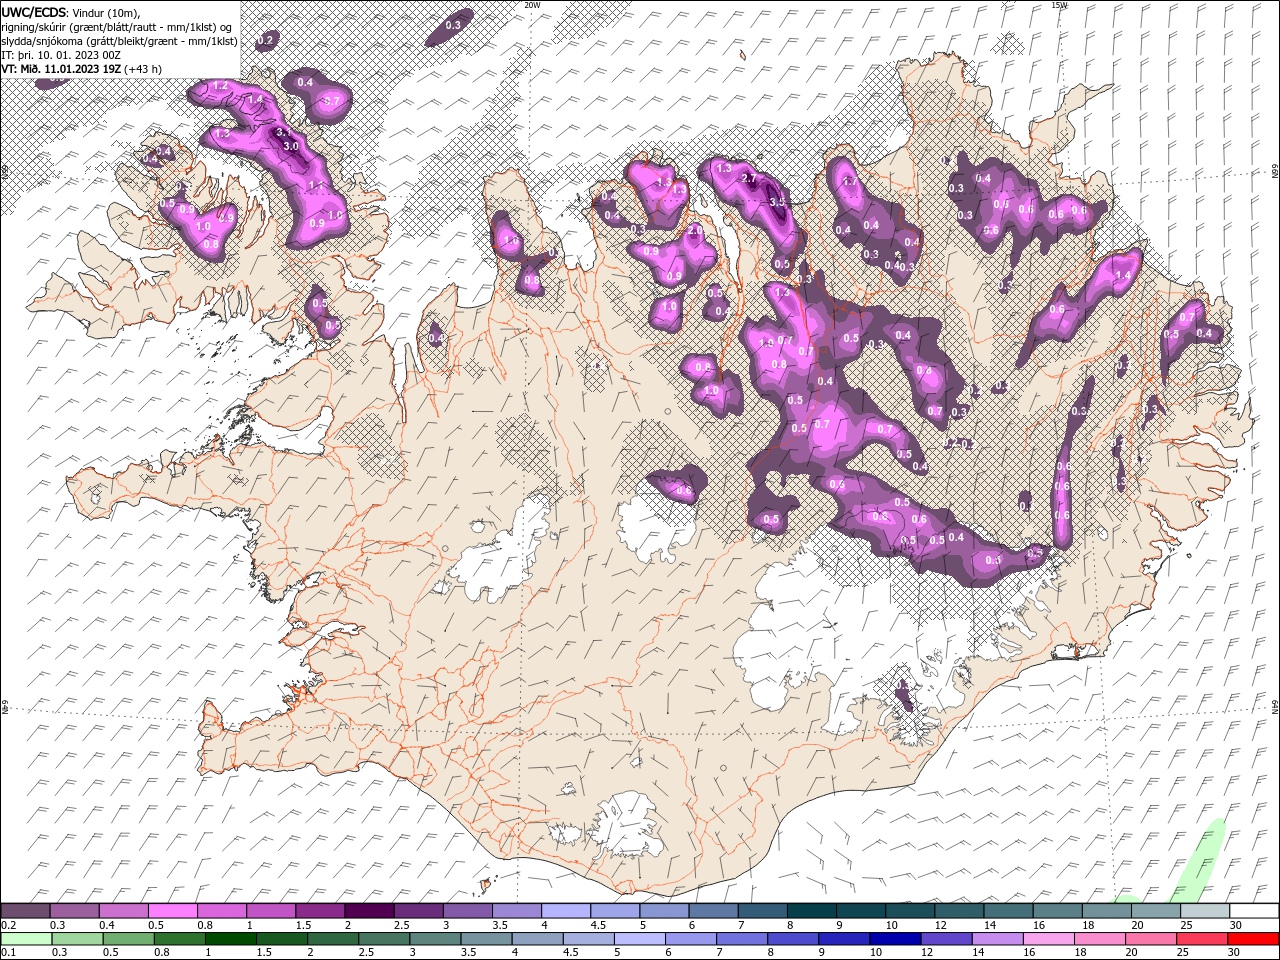The image size is (1280, 960).
Task: Click light gray snow legend swatch labeled 25
Action: tap(1205, 910)
